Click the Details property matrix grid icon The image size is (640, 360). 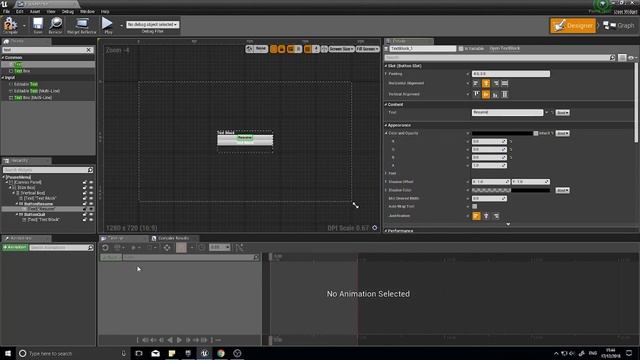pyautogui.click(x=622, y=58)
